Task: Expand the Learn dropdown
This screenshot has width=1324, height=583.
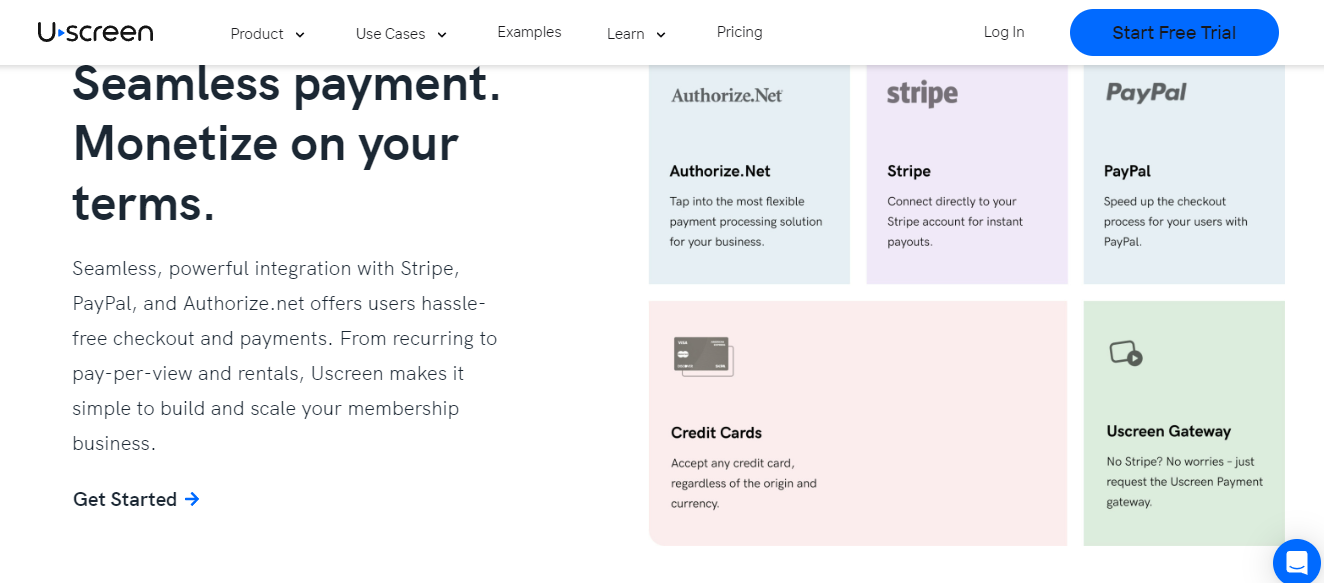Action: [x=634, y=32]
